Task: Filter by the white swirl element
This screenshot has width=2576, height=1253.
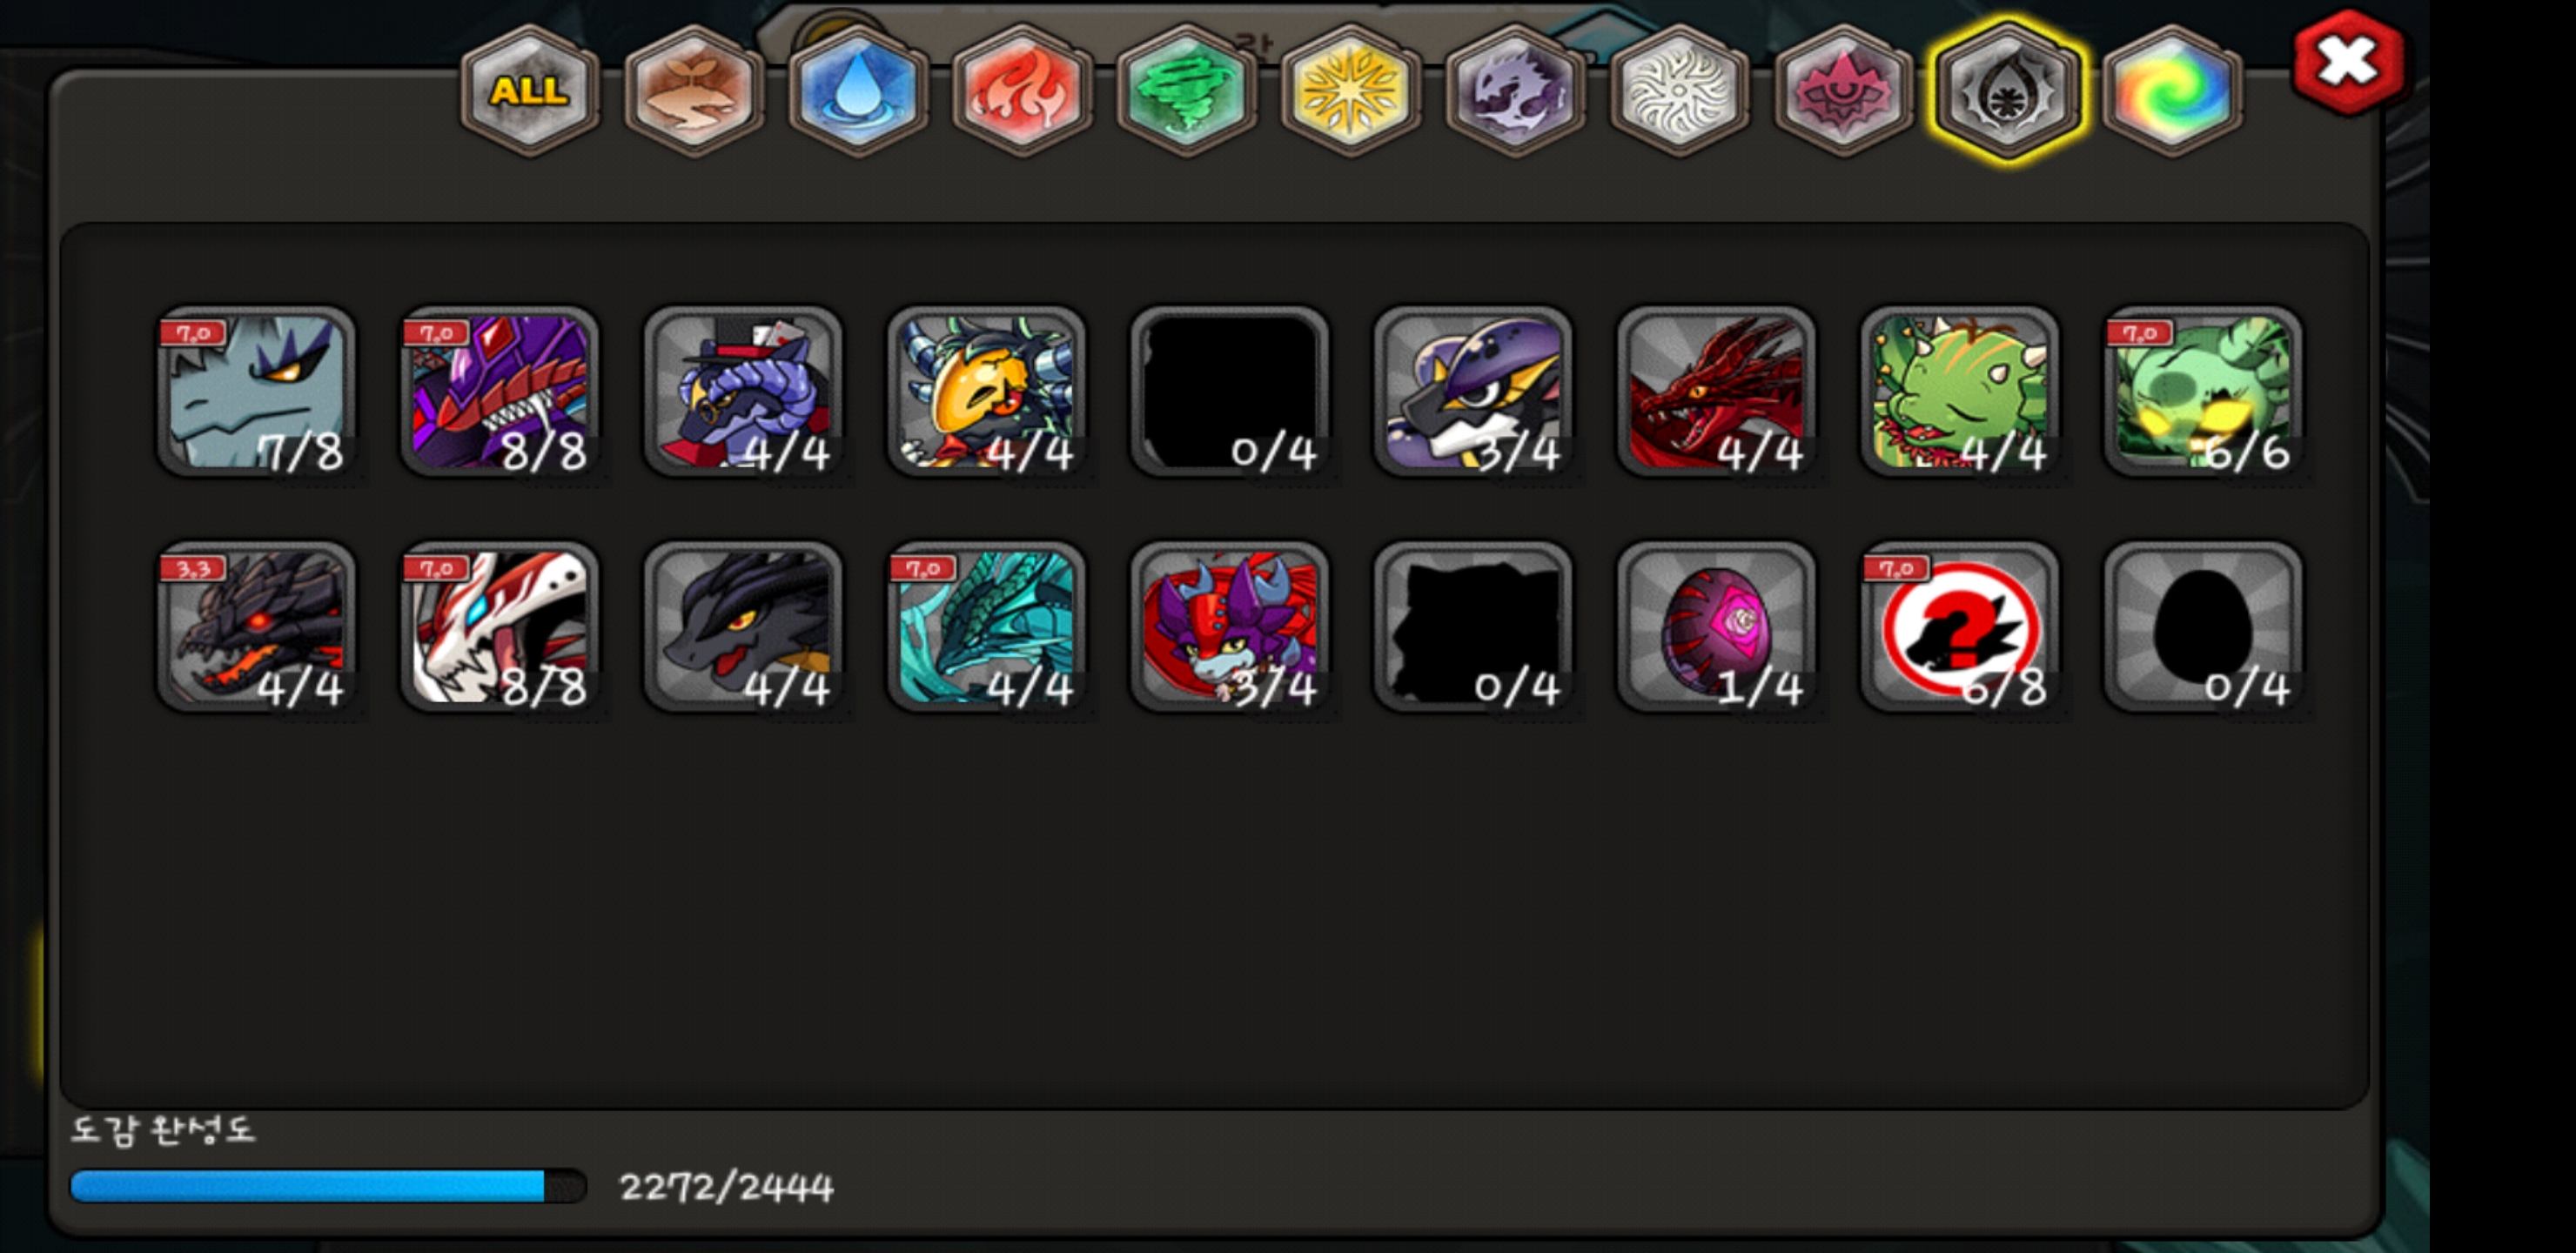Action: click(1680, 91)
